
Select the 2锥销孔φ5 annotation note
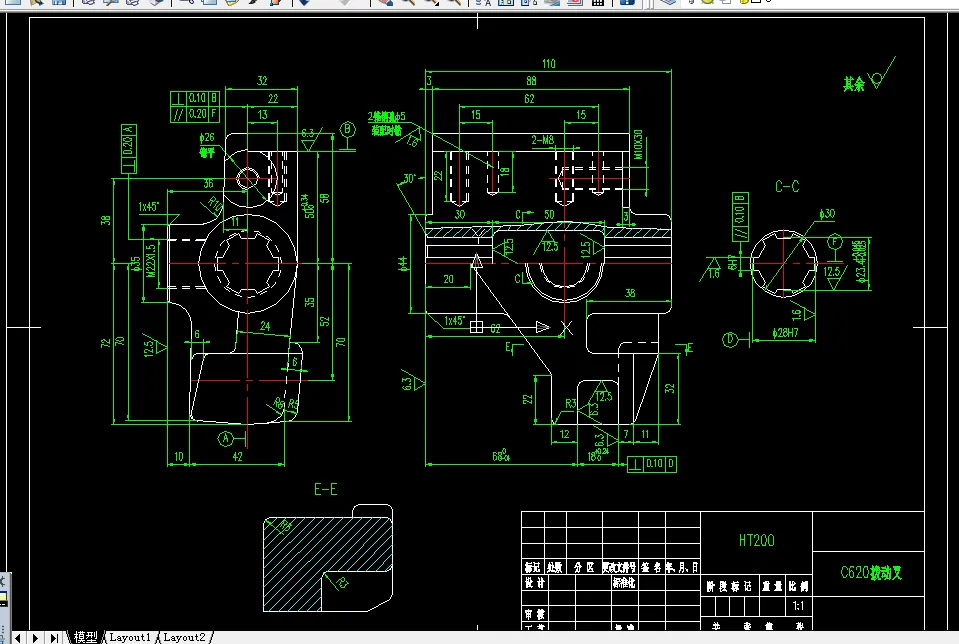click(387, 116)
